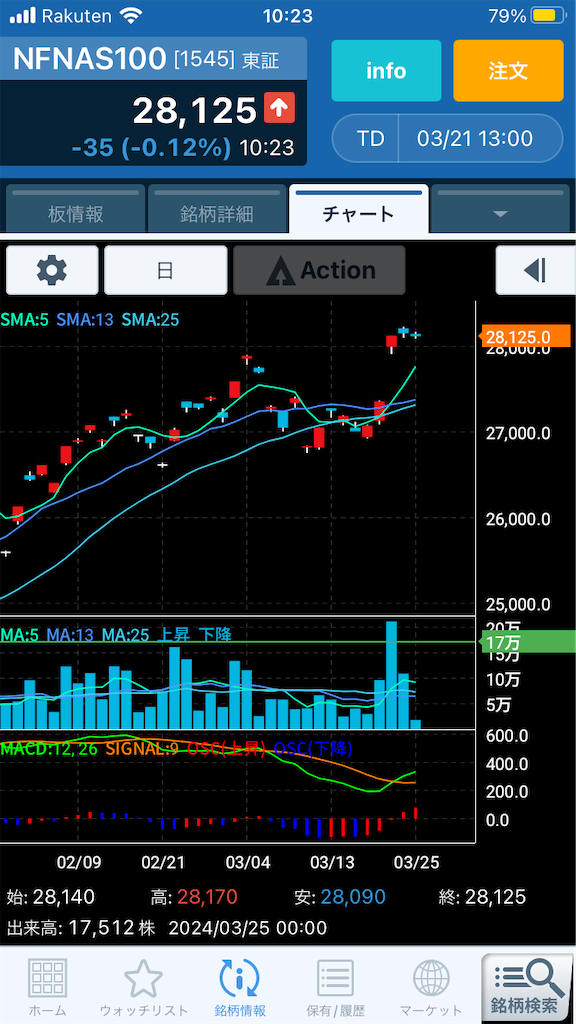Screen dimensions: 576x1024
Task: Collapse chart side panel arrow button
Action: pos(535,270)
